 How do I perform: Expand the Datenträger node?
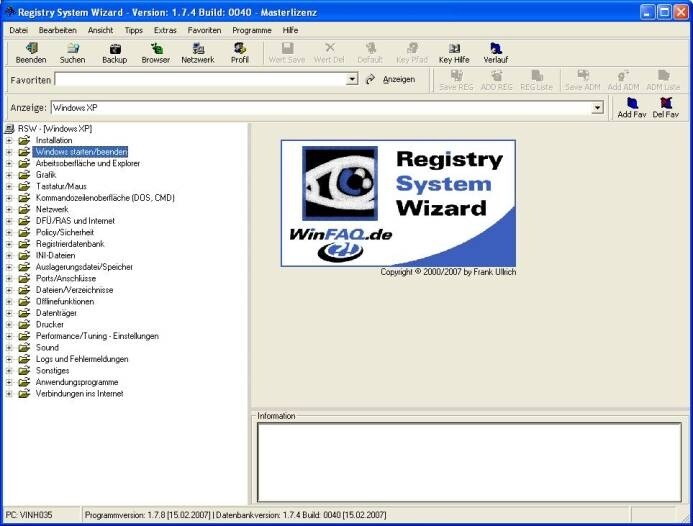click(9, 313)
